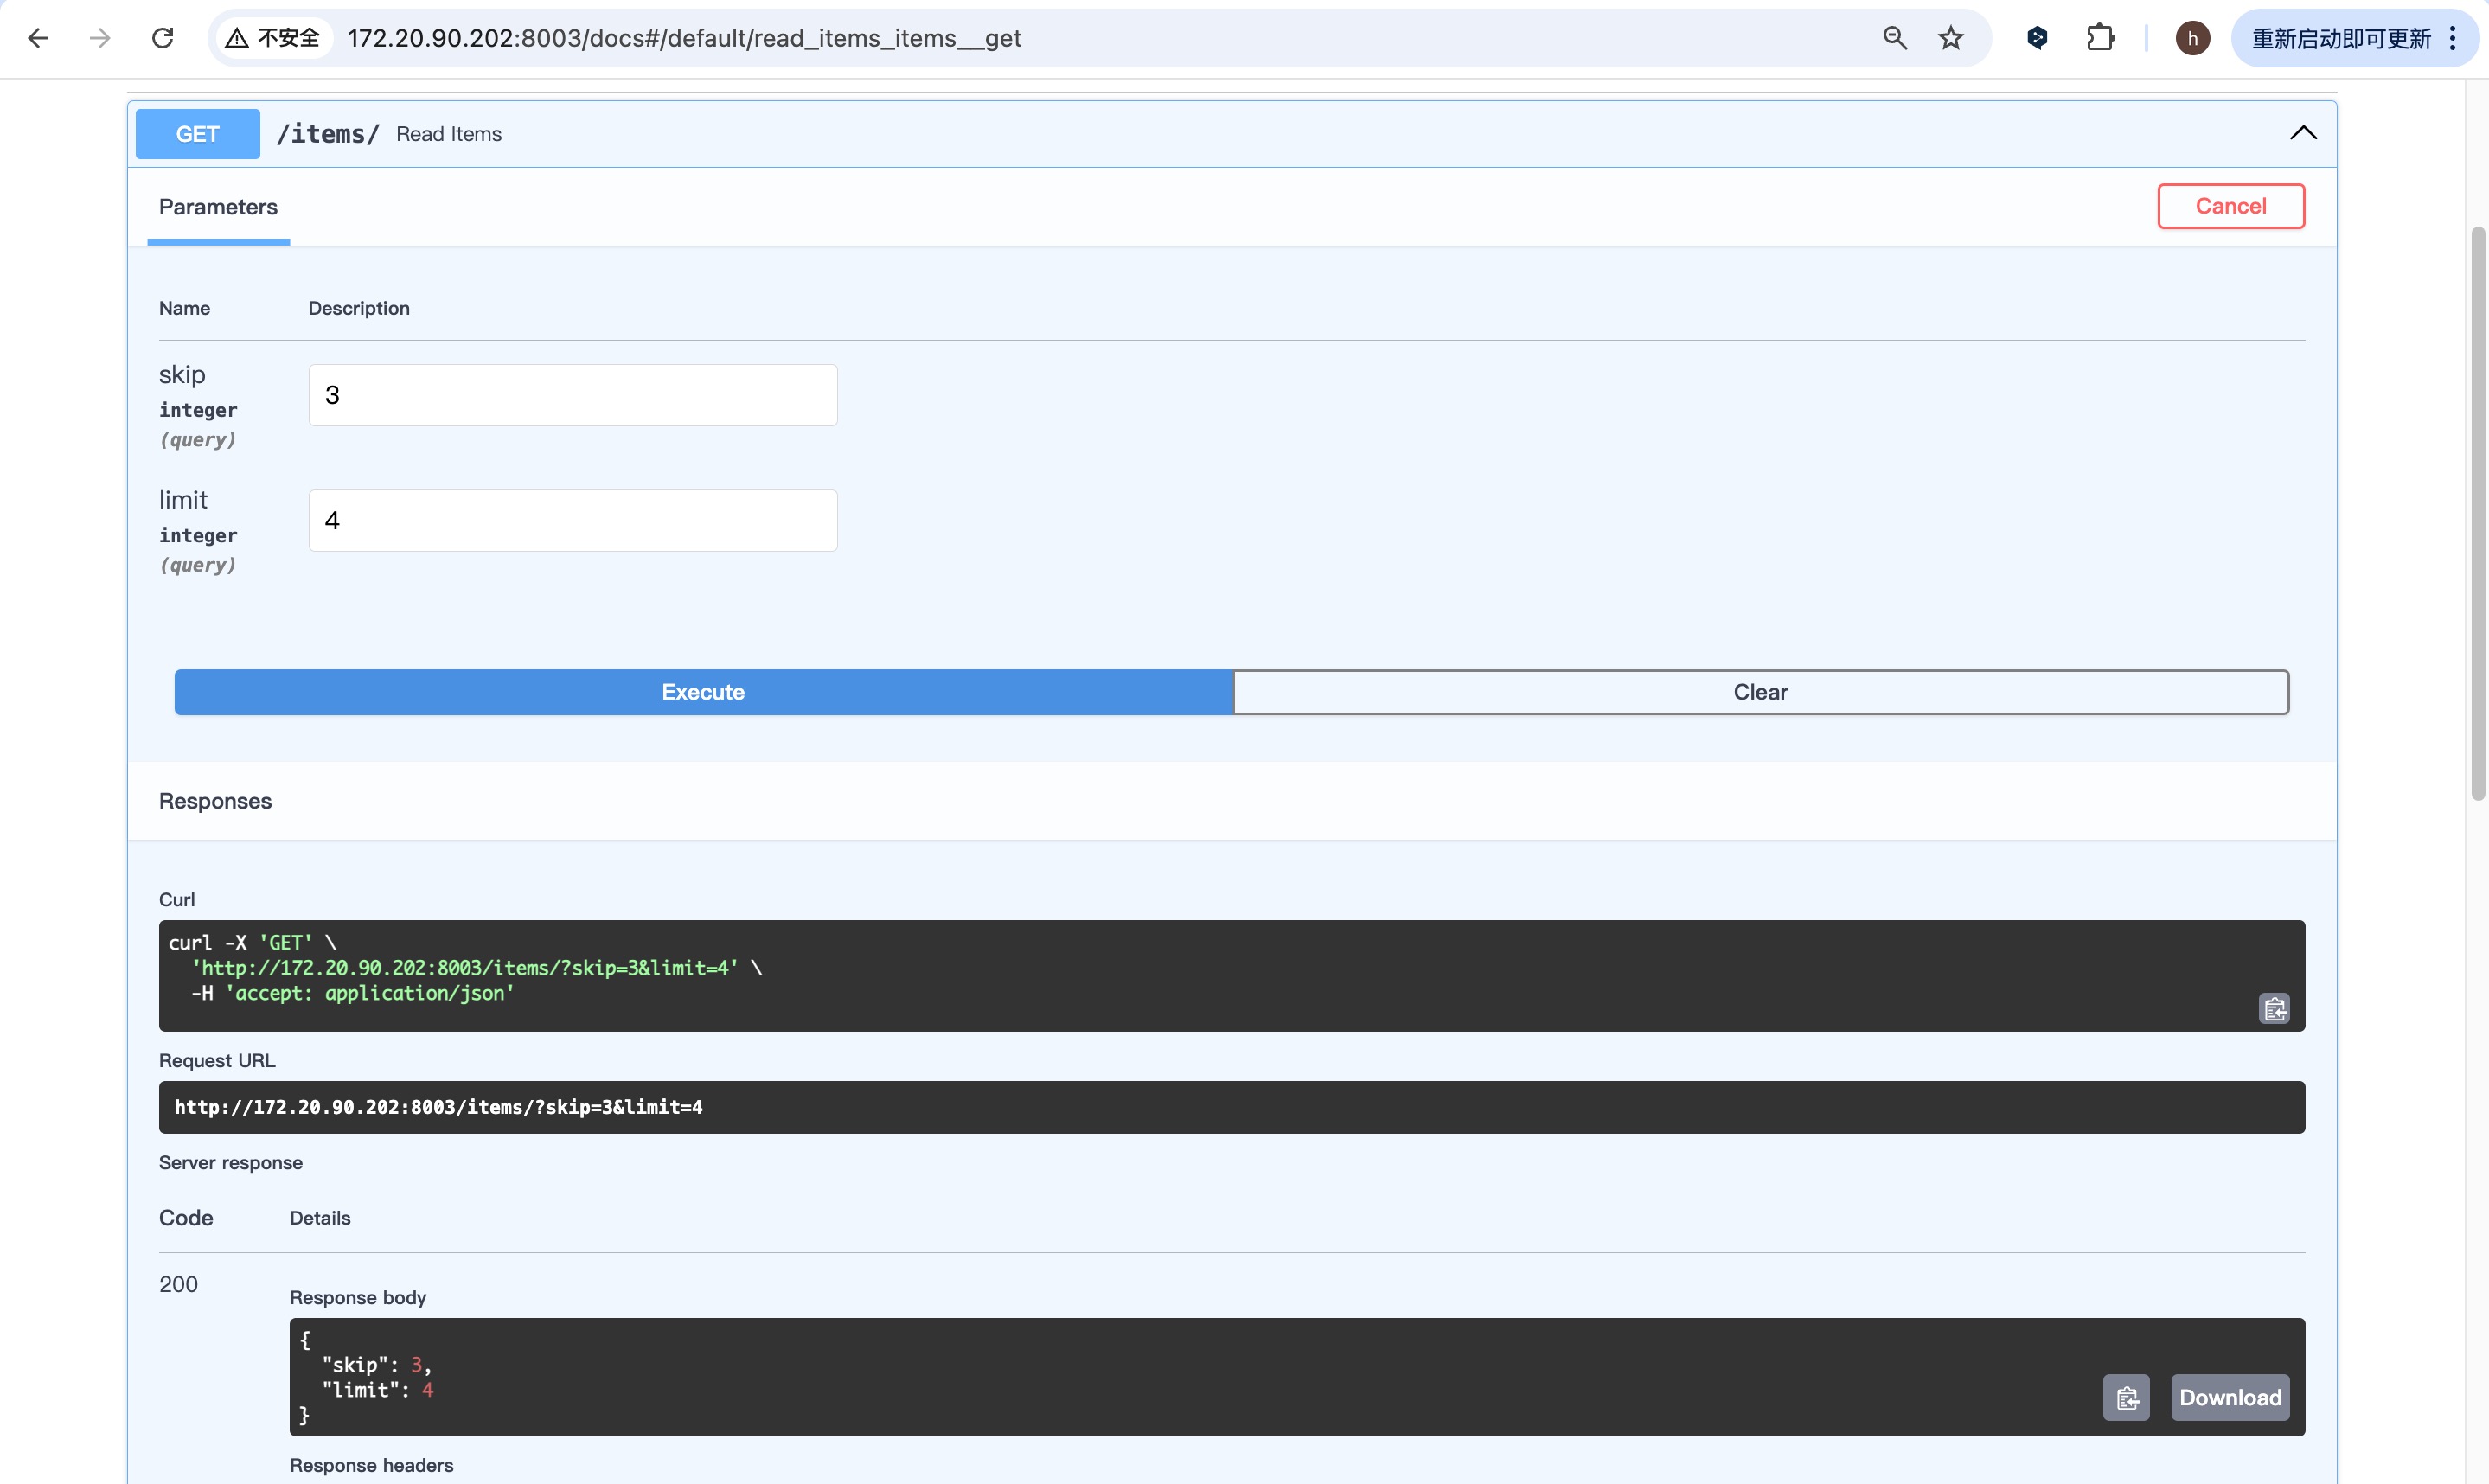Bookmark this page with the star icon
The width and height of the screenshot is (2489, 1484).
point(1951,38)
